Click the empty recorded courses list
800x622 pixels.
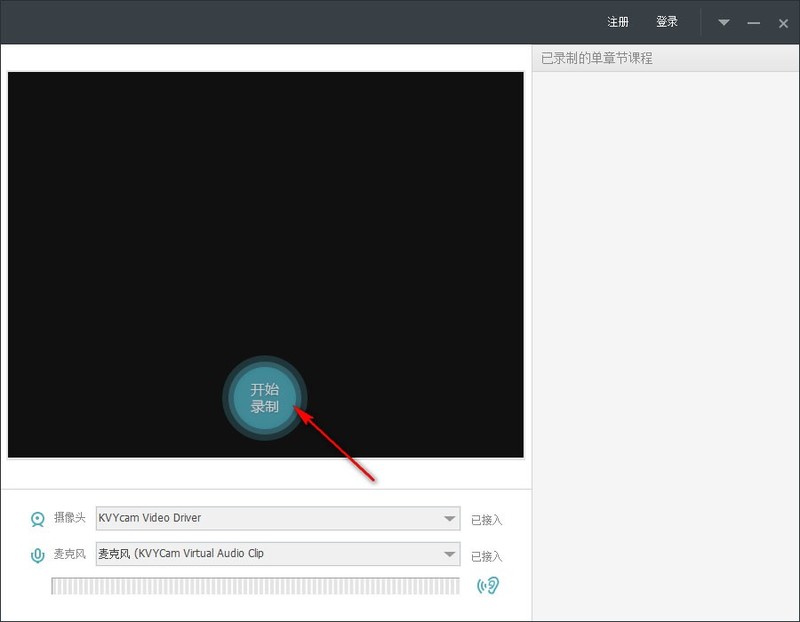tap(666, 346)
